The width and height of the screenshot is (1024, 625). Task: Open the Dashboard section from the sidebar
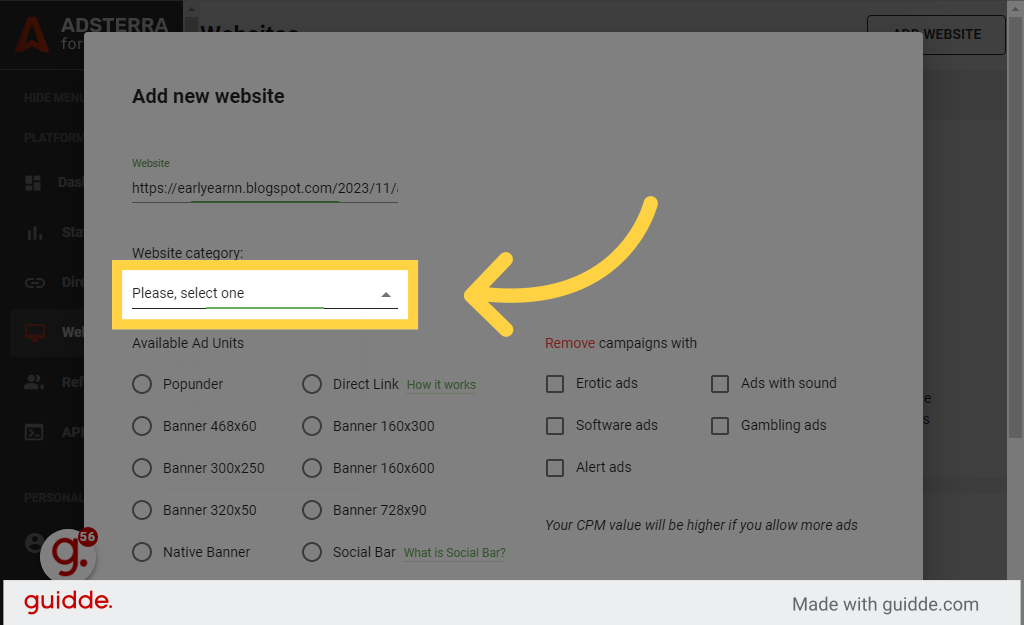pyautogui.click(x=35, y=182)
